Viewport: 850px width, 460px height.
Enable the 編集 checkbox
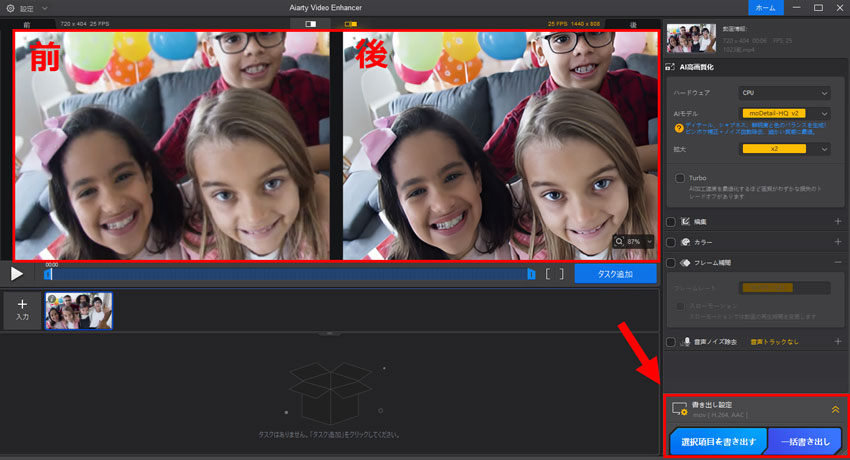(x=671, y=222)
